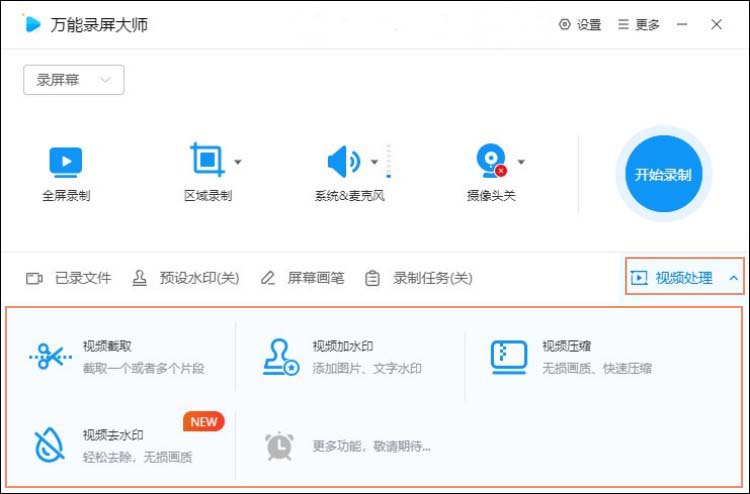The image size is (750, 494).
Task: Start recording with 开始录制 button
Action: click(x=663, y=174)
